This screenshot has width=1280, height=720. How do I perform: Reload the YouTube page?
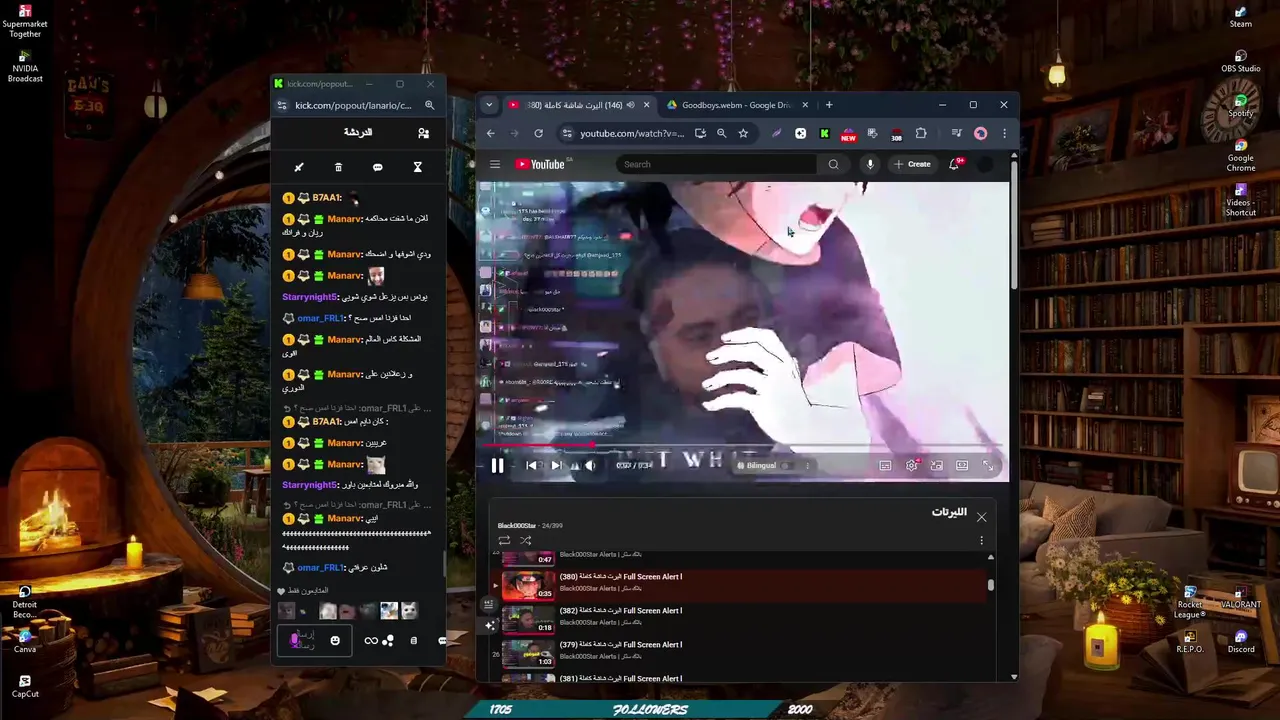pyautogui.click(x=538, y=133)
